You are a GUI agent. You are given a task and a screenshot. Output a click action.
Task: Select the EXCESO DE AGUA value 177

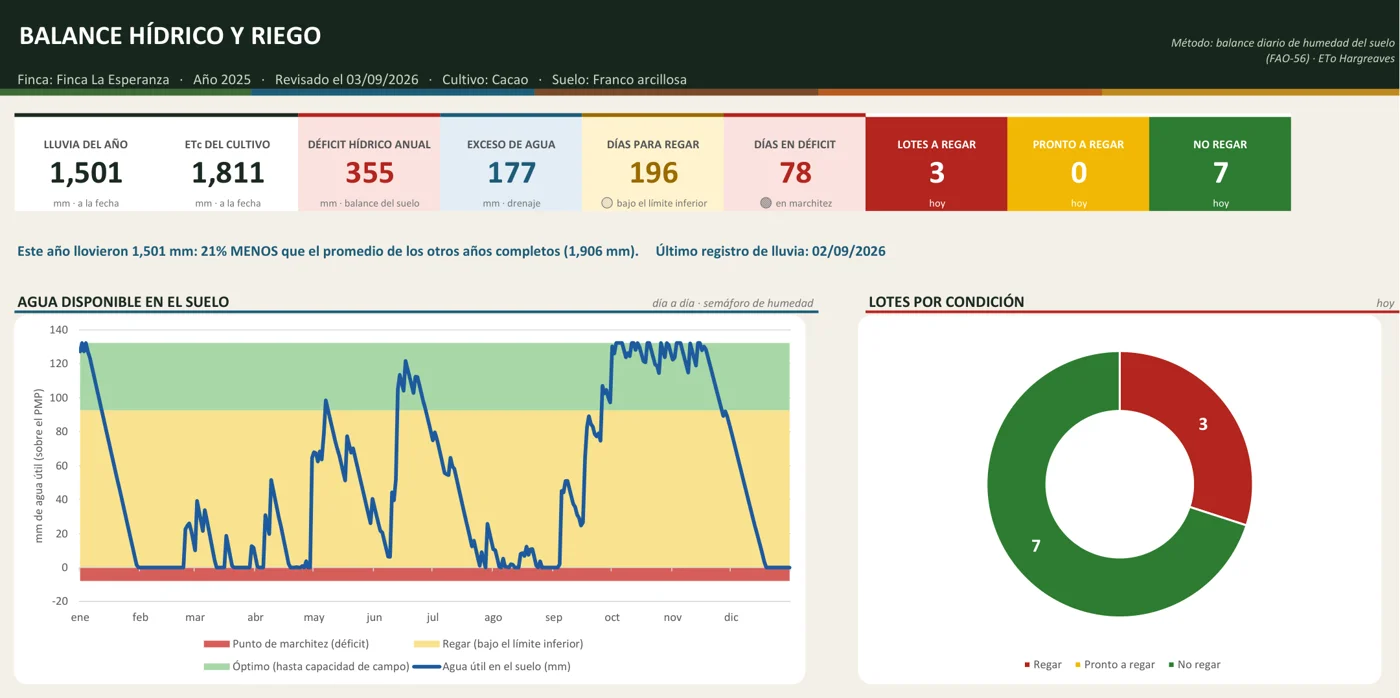[511, 173]
